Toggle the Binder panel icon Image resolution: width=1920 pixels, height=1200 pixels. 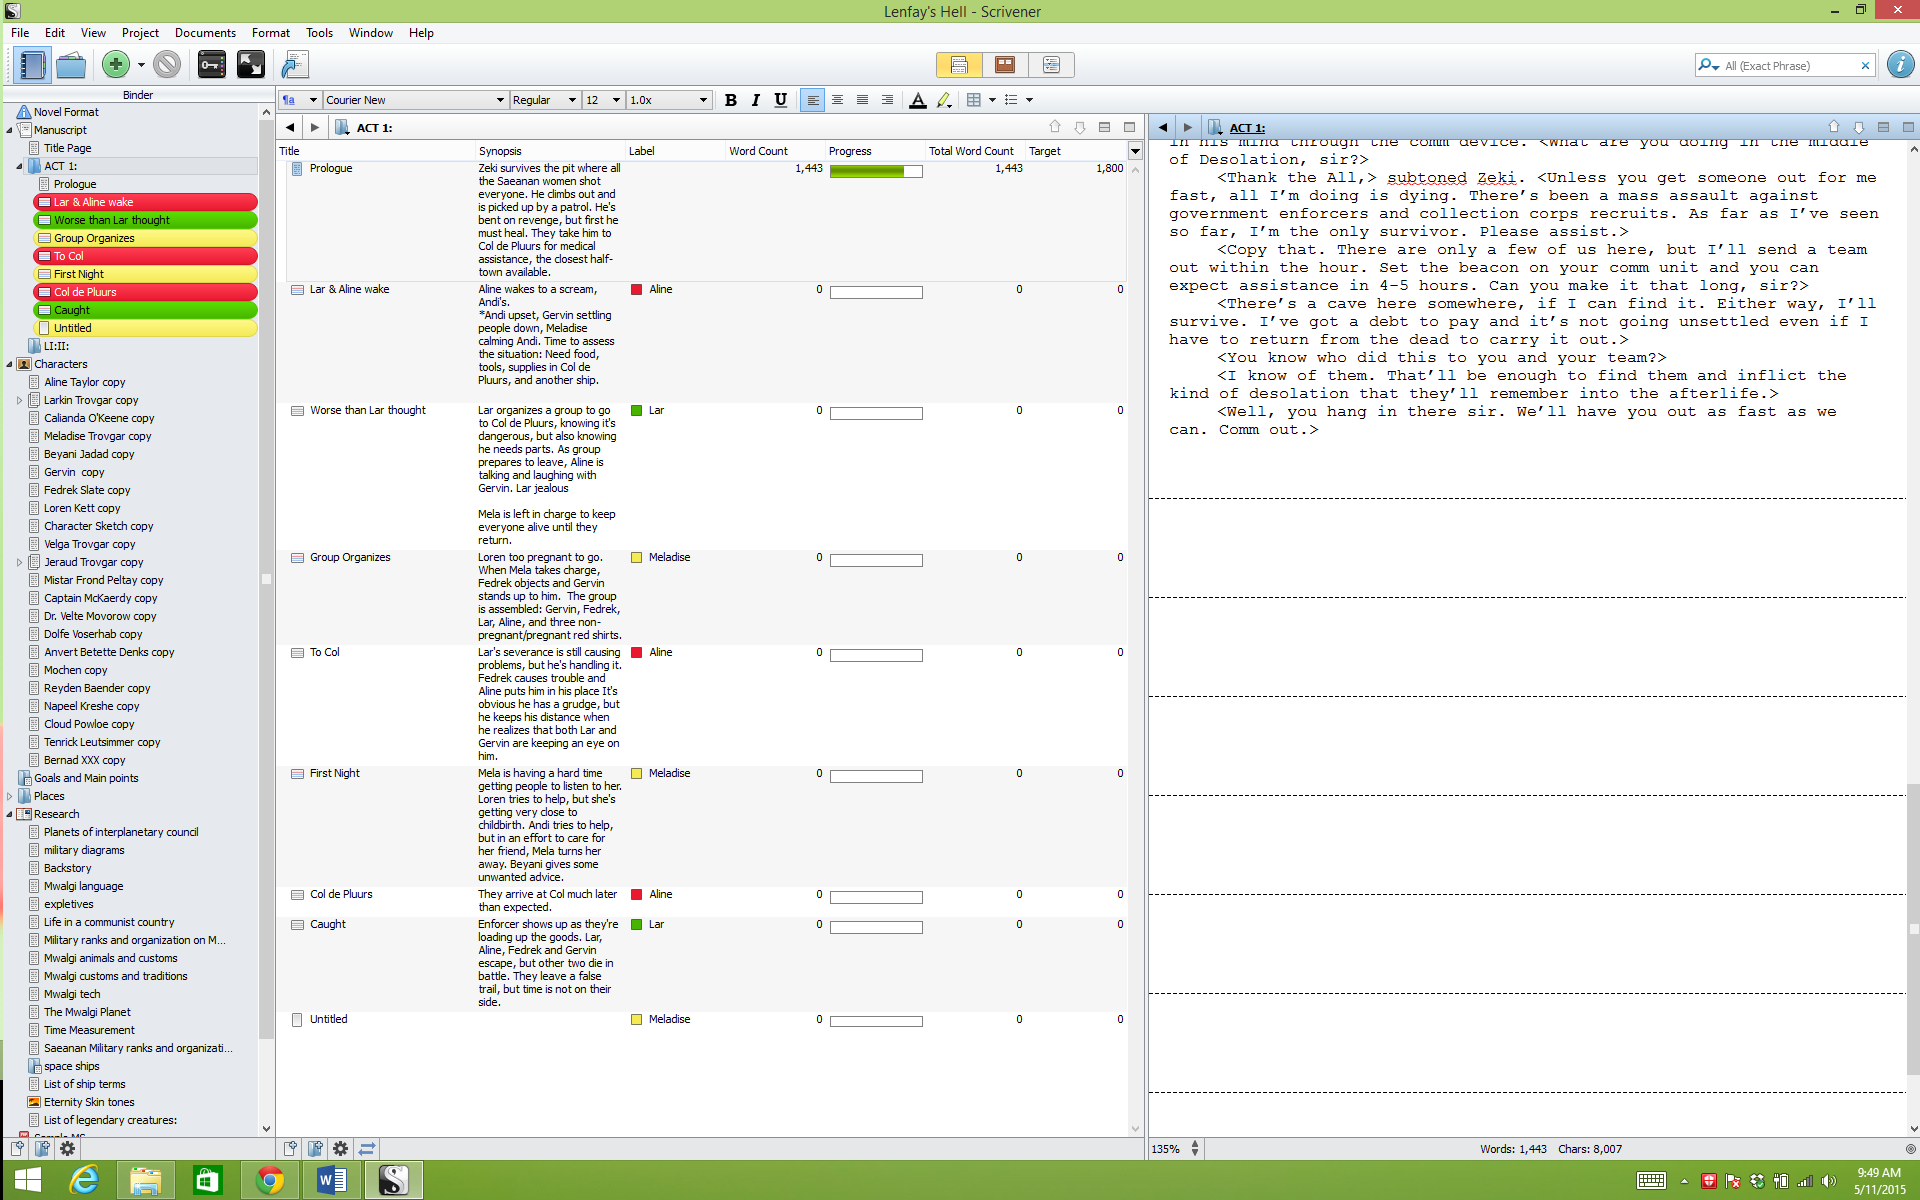pyautogui.click(x=32, y=65)
